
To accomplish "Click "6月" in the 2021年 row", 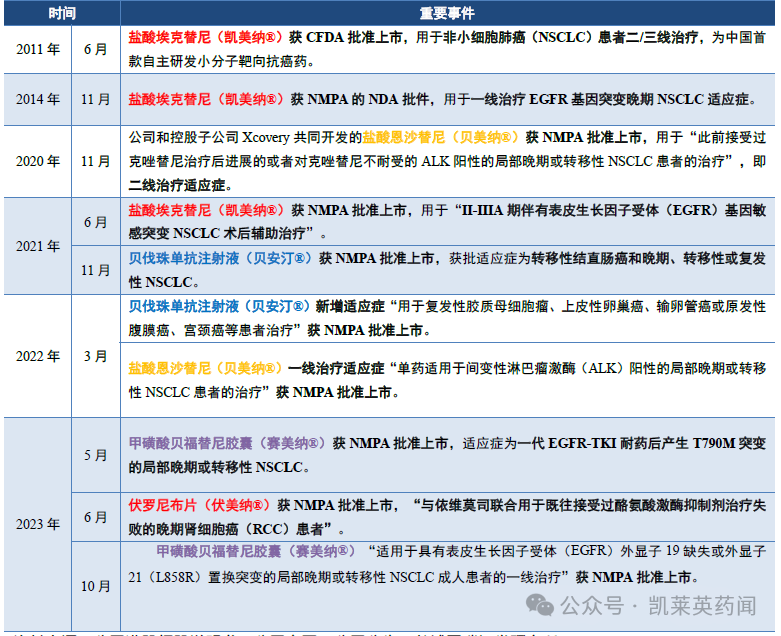I will point(96,222).
